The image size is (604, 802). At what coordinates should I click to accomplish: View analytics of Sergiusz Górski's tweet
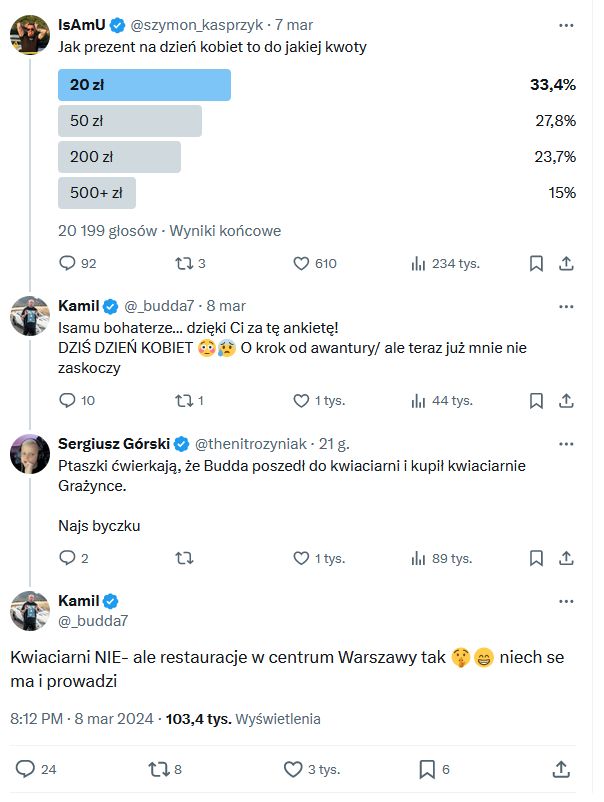point(419,559)
